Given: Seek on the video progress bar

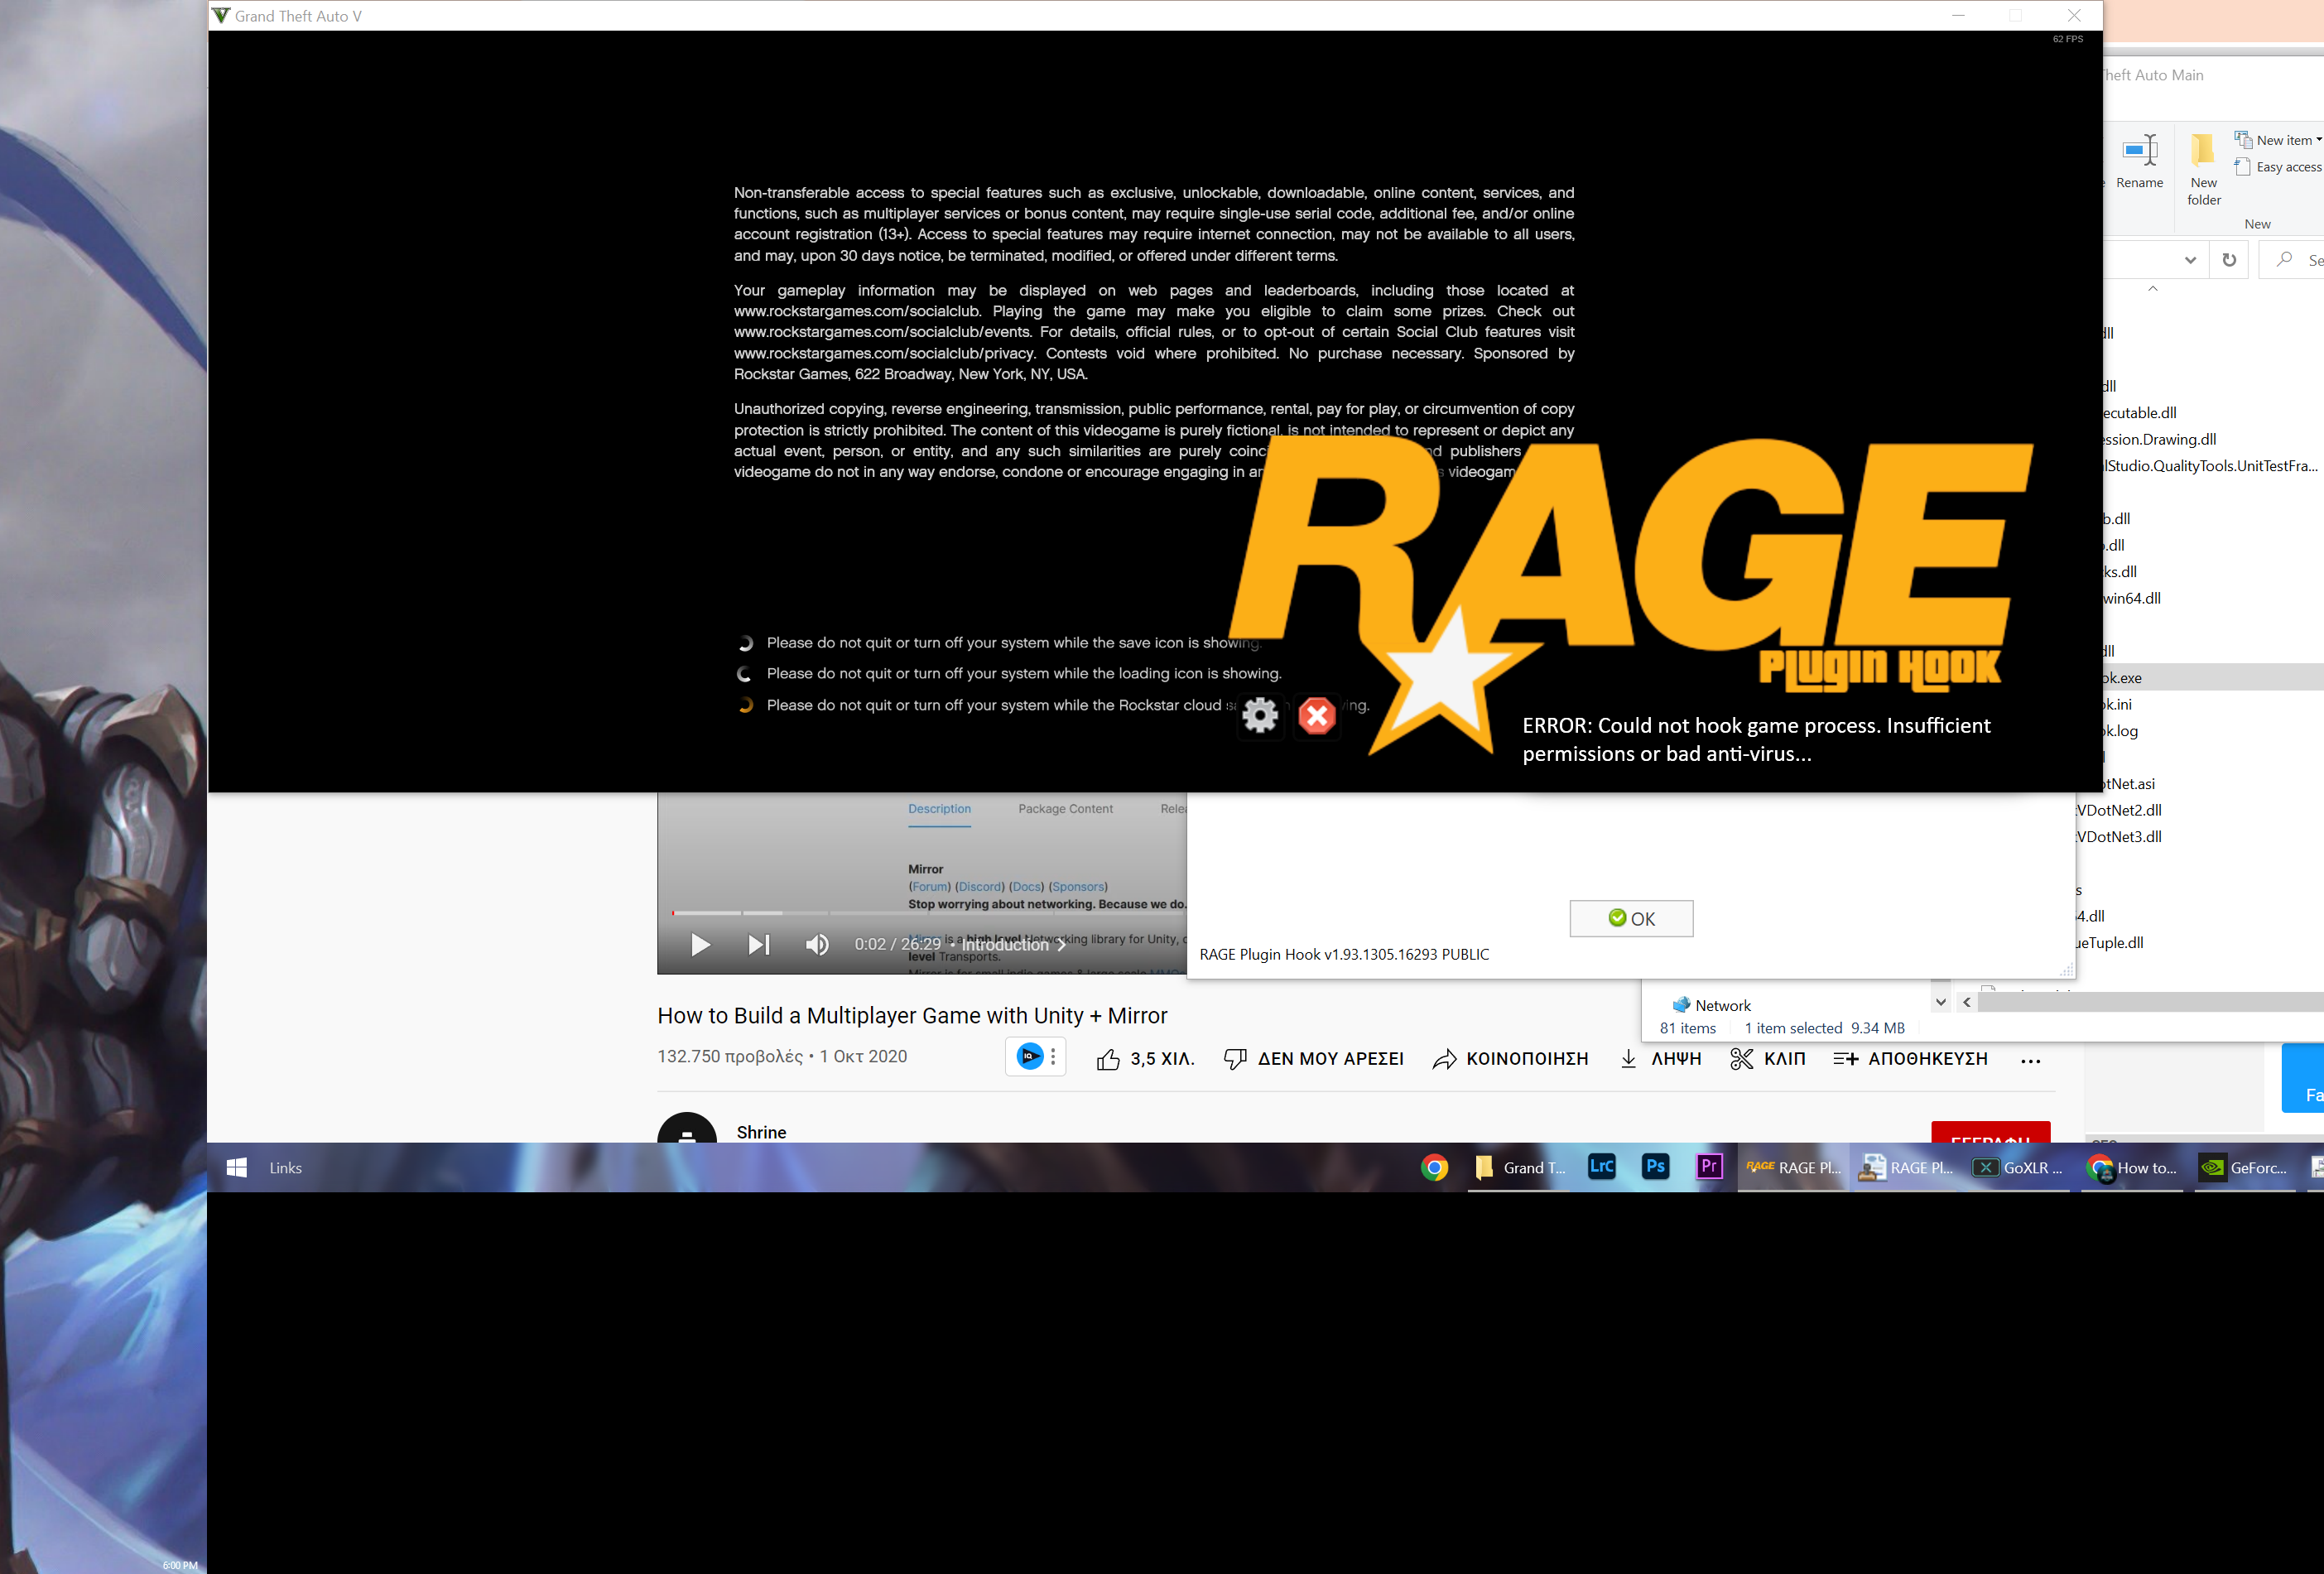Looking at the screenshot, I should [900, 912].
